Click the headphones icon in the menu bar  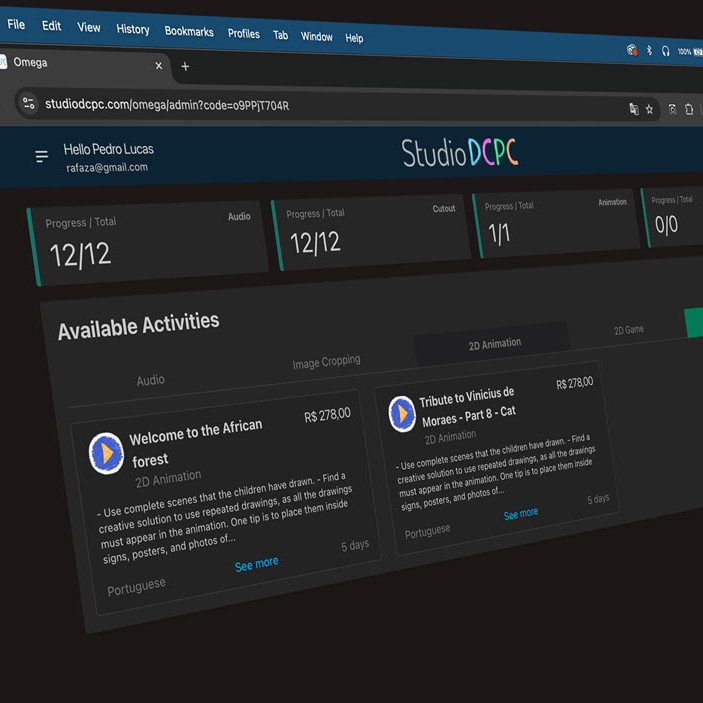(665, 51)
